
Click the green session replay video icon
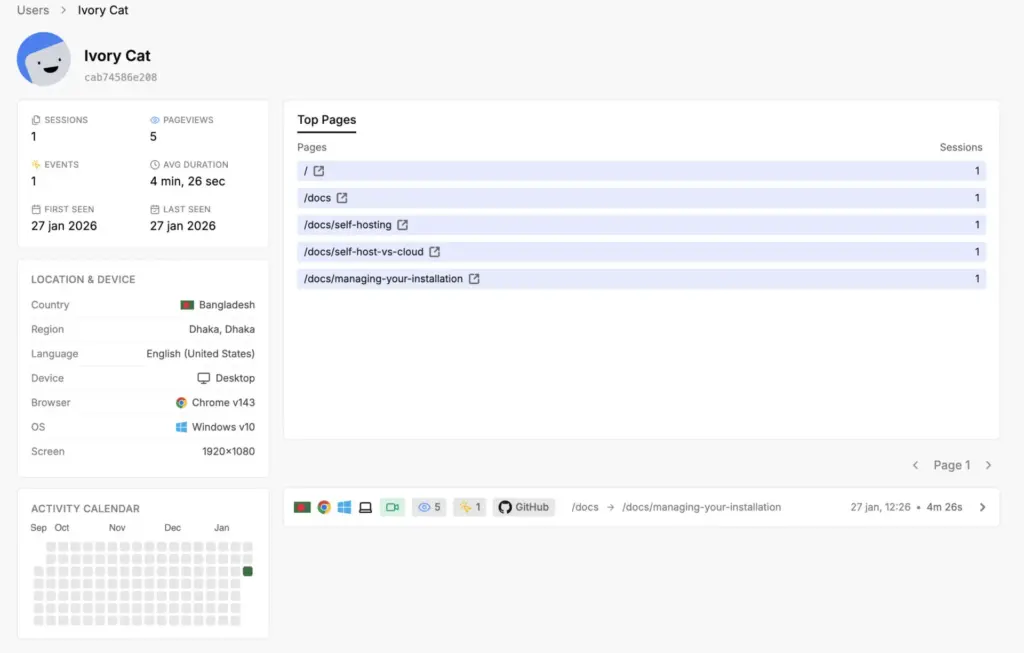[392, 507]
